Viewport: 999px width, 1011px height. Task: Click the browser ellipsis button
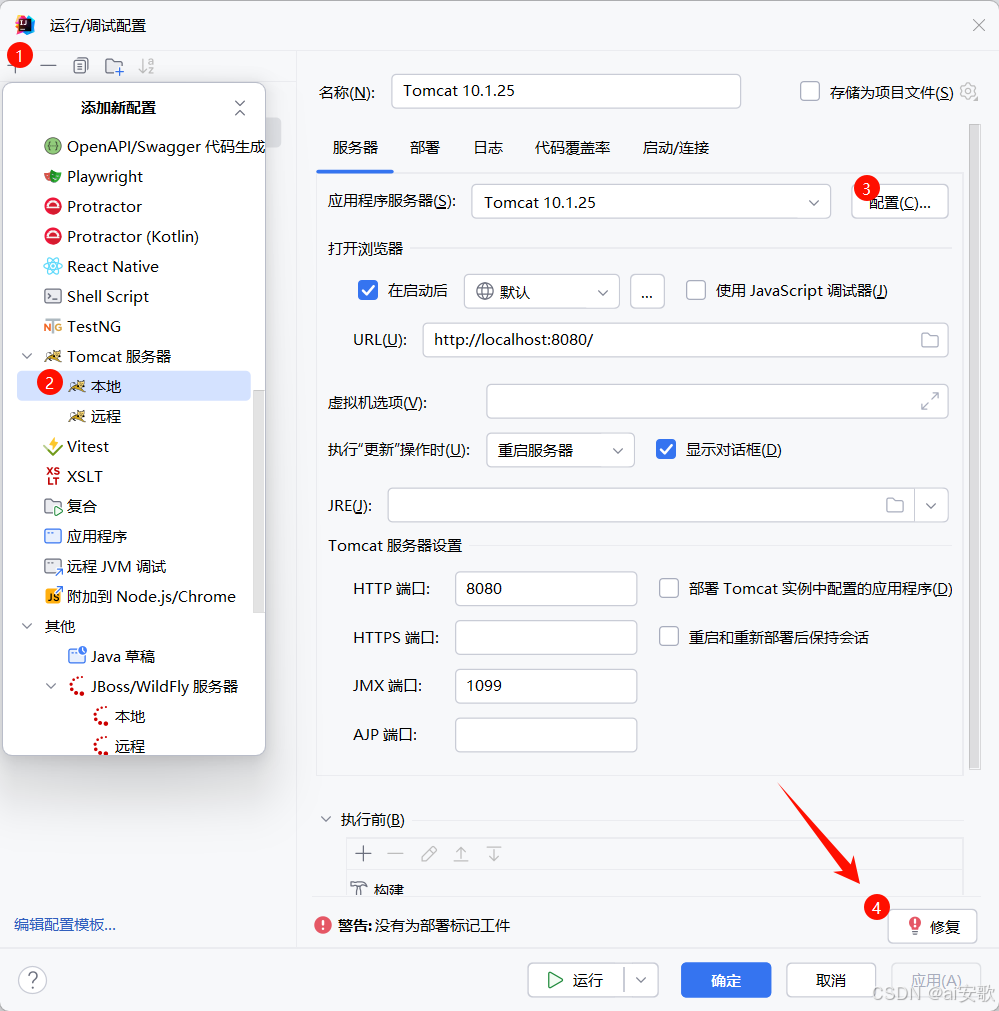pyautogui.click(x=647, y=292)
